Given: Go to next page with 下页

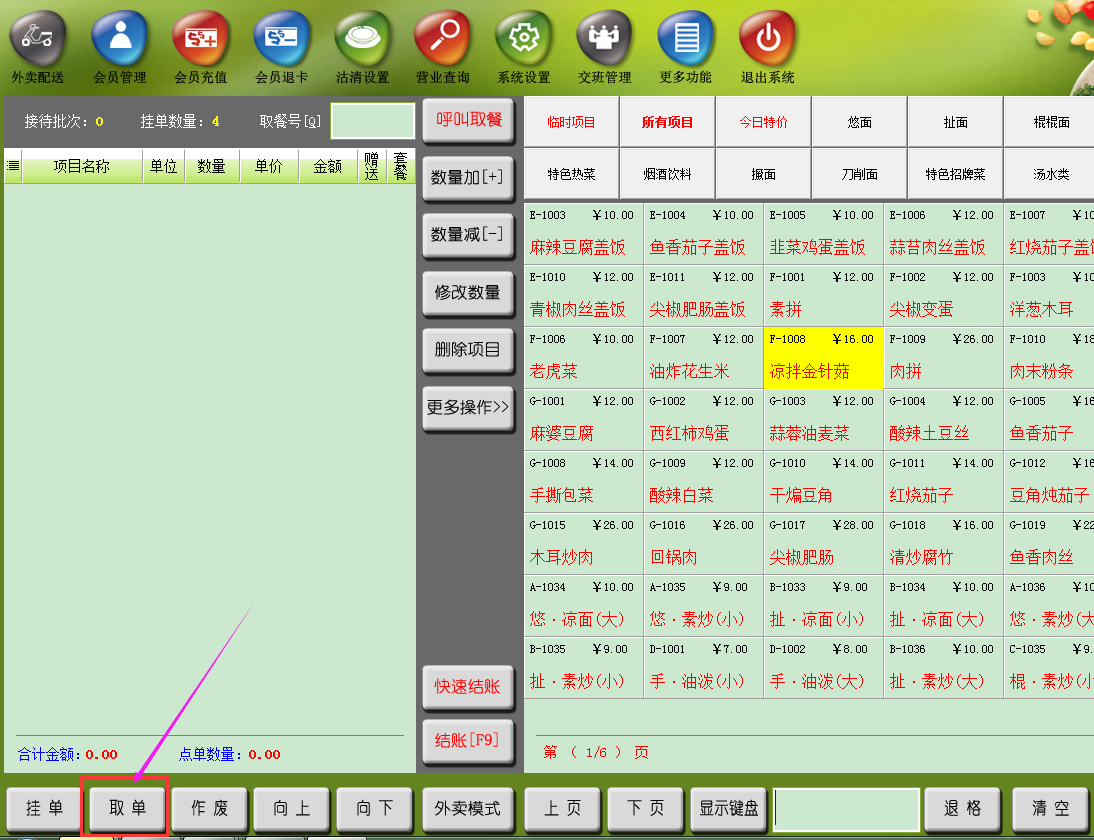Looking at the screenshot, I should 647,808.
